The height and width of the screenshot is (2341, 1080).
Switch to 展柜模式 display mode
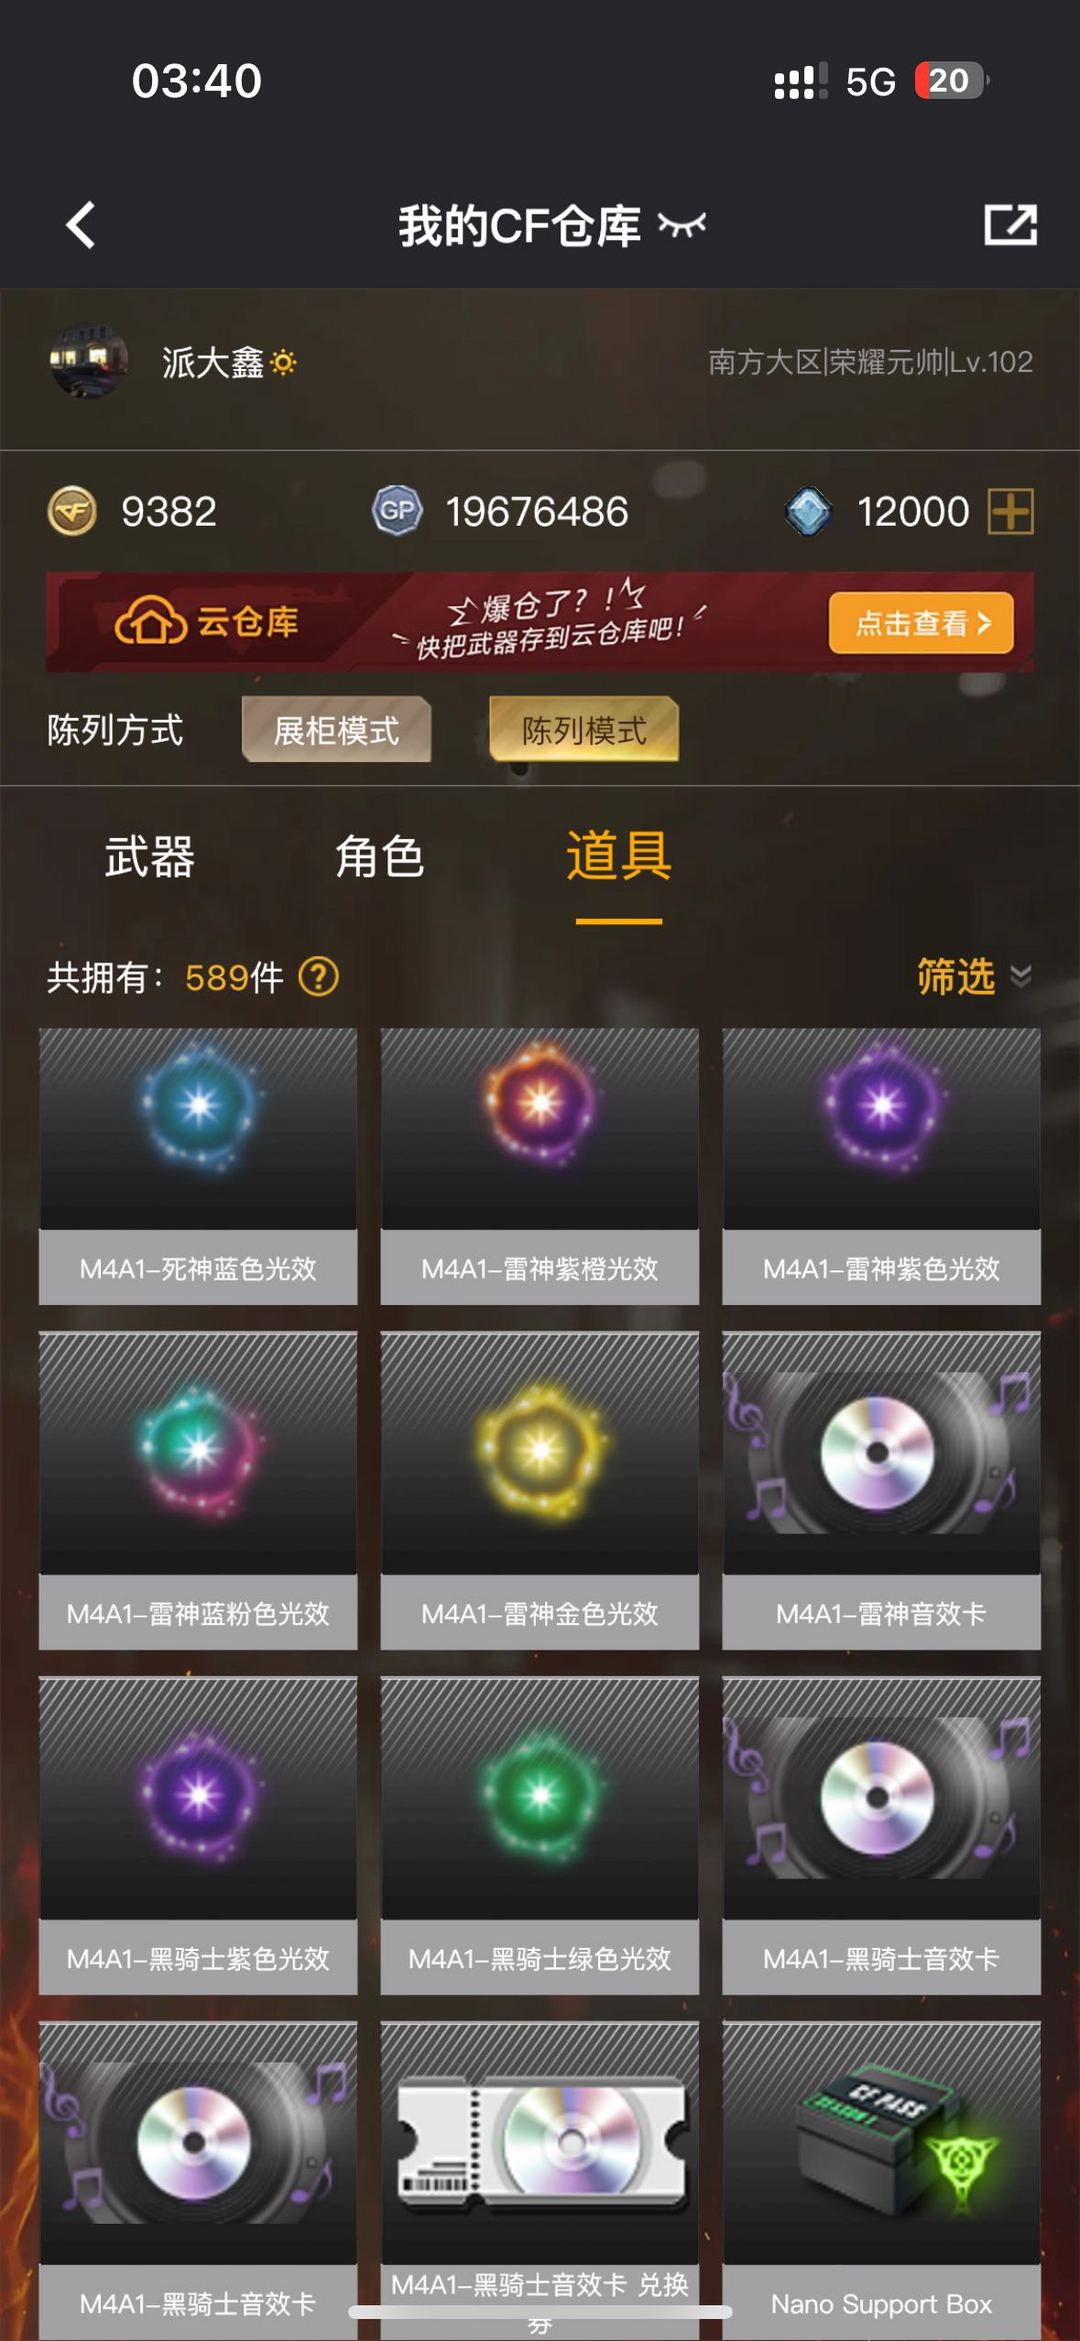(x=336, y=730)
